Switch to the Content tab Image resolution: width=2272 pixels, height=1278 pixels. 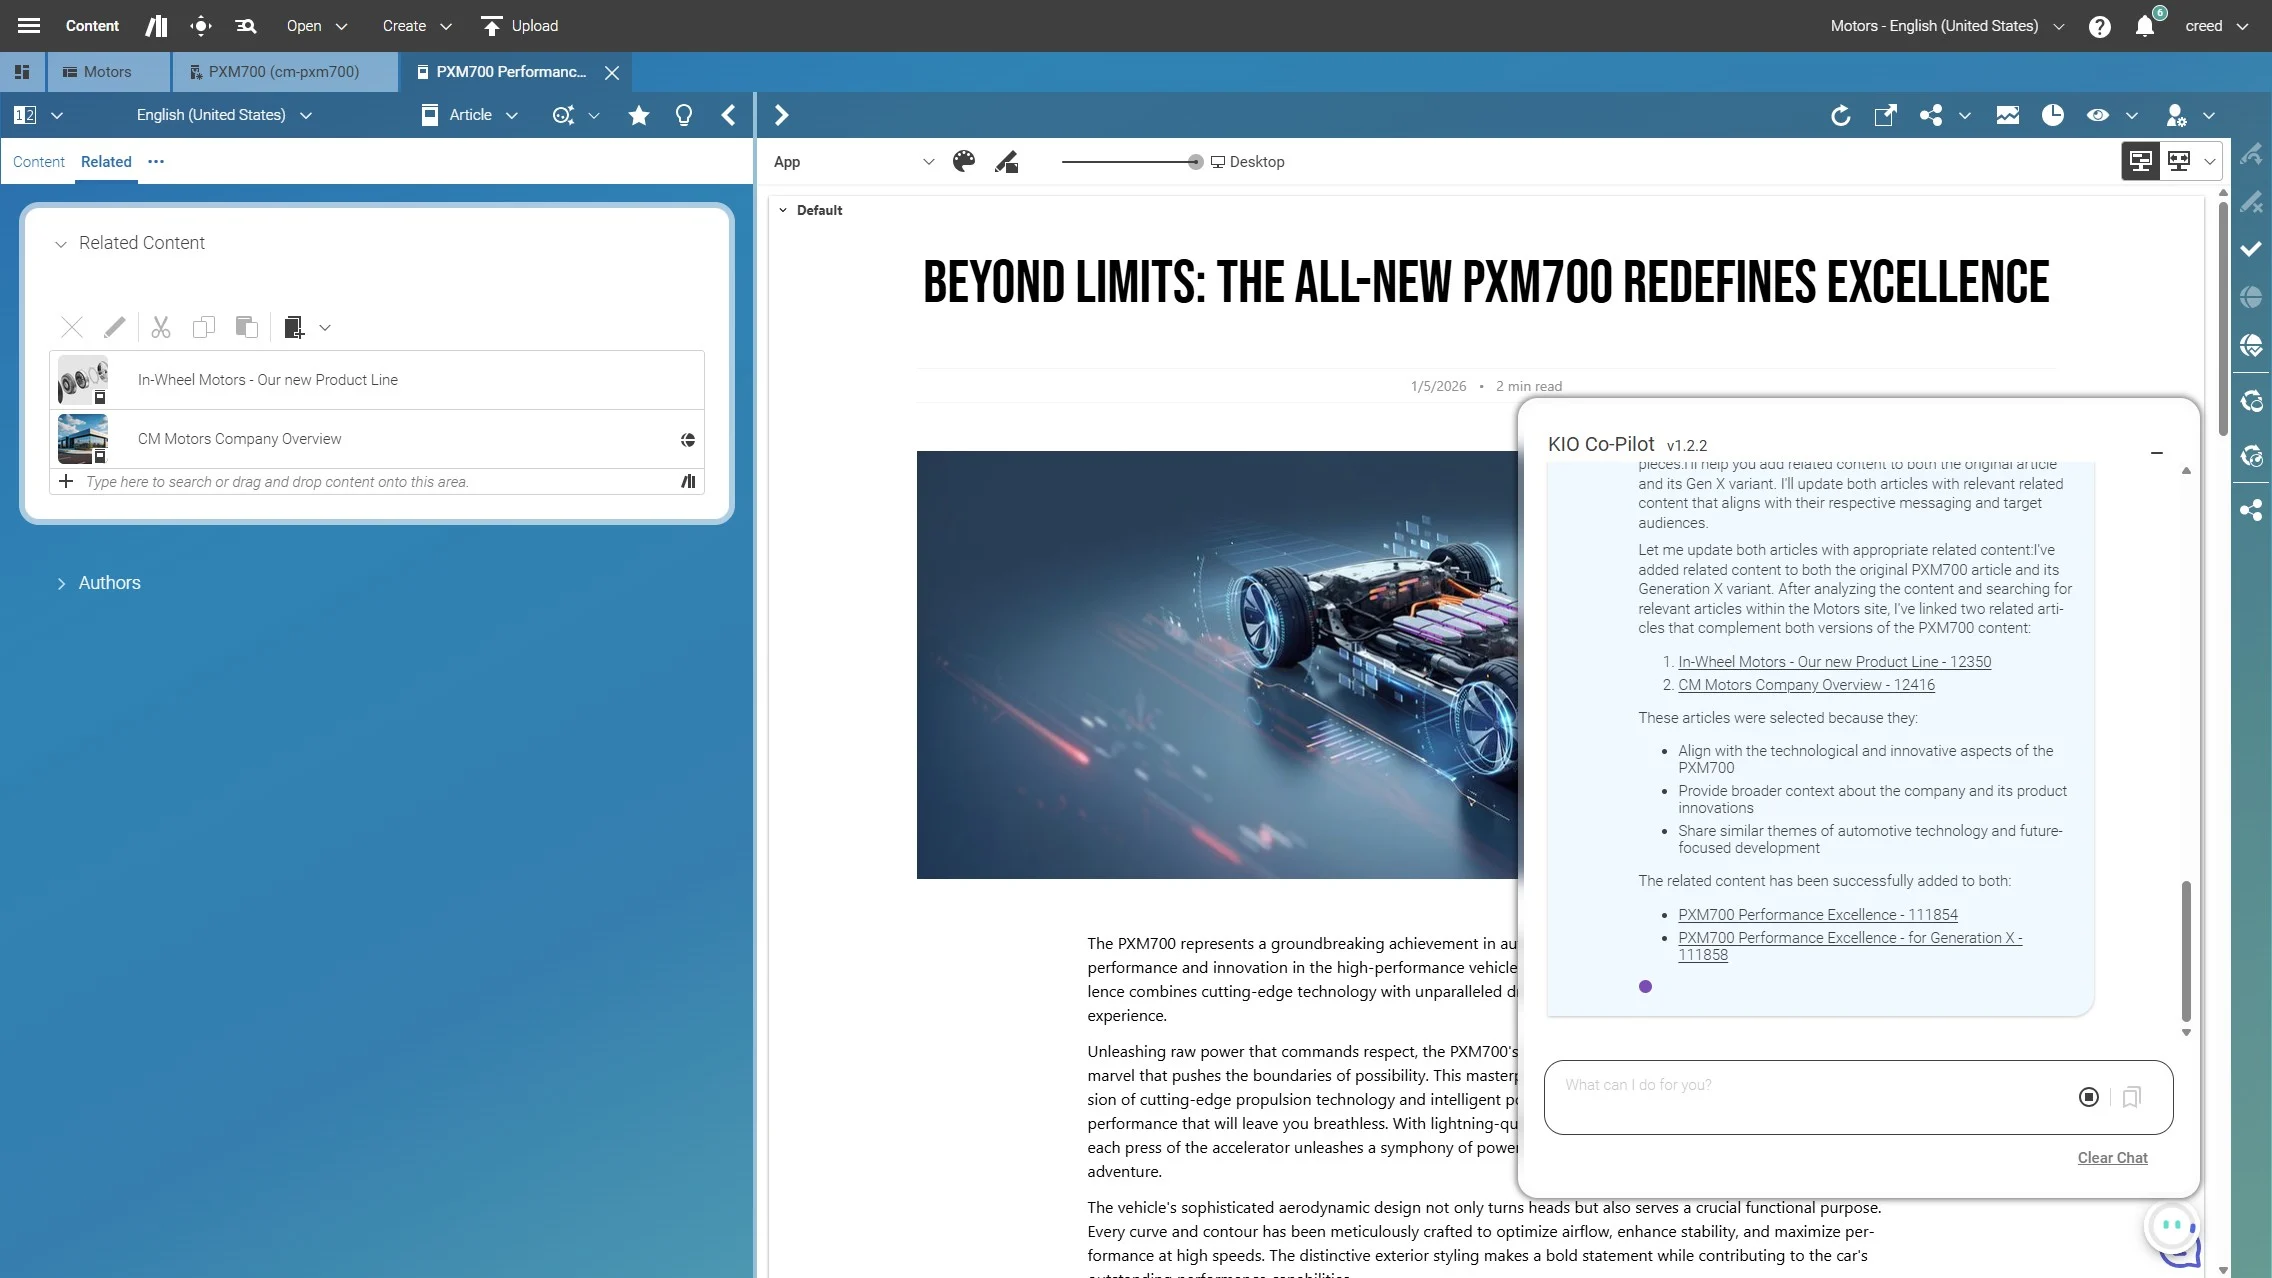tap(38, 162)
